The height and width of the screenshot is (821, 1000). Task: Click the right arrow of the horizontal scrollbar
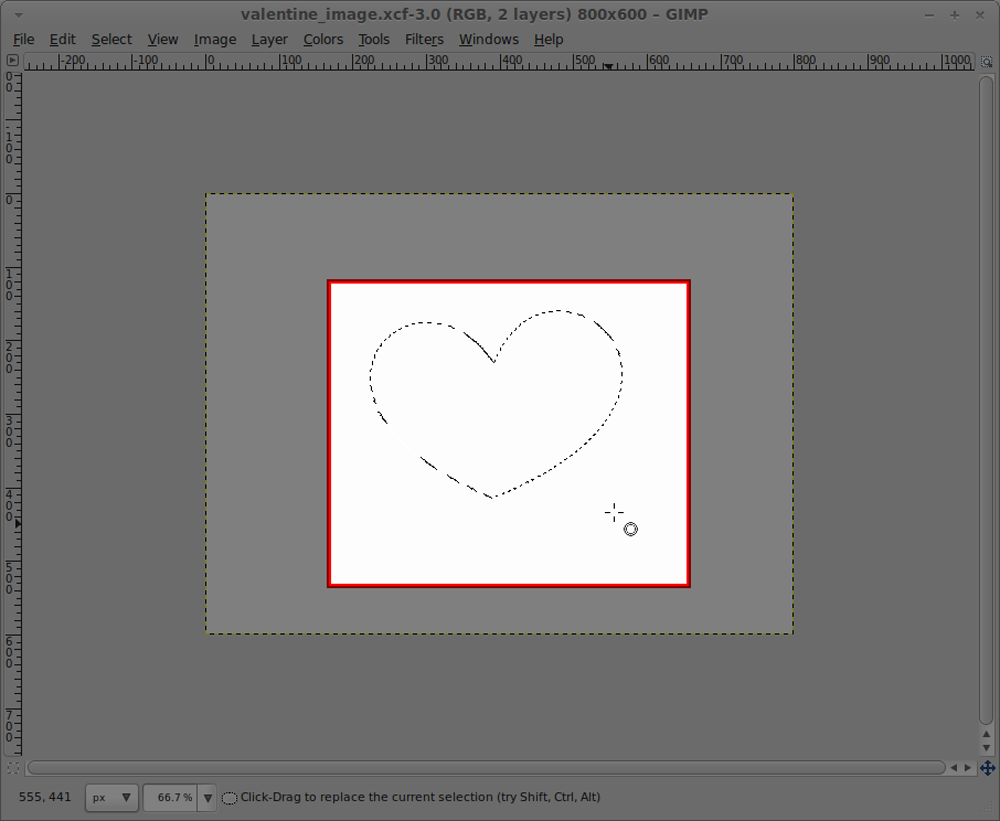point(969,768)
